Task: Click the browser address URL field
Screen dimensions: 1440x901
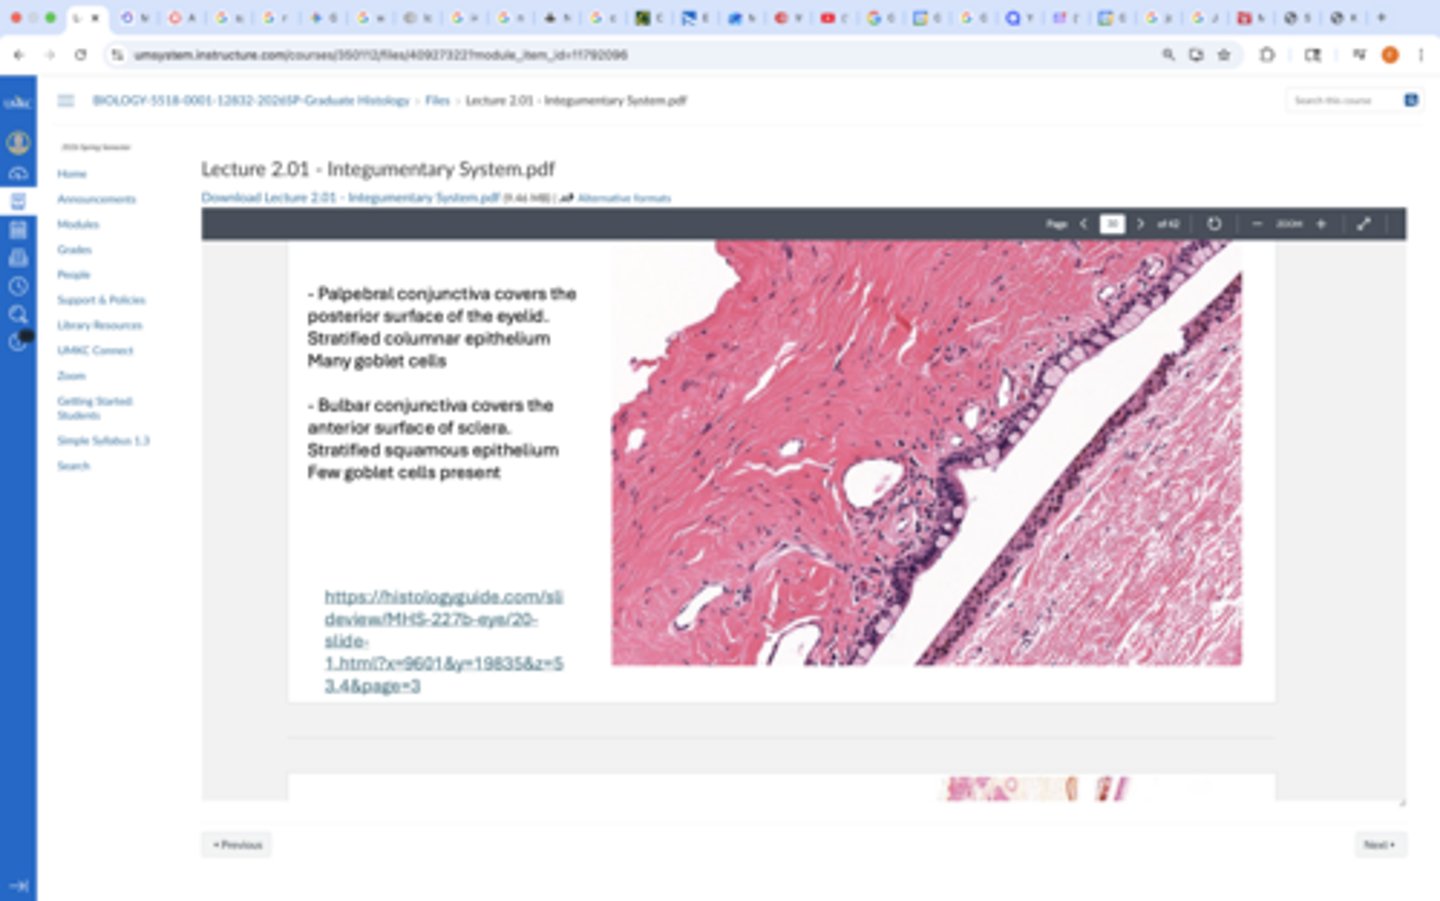Action: pyautogui.click(x=640, y=55)
